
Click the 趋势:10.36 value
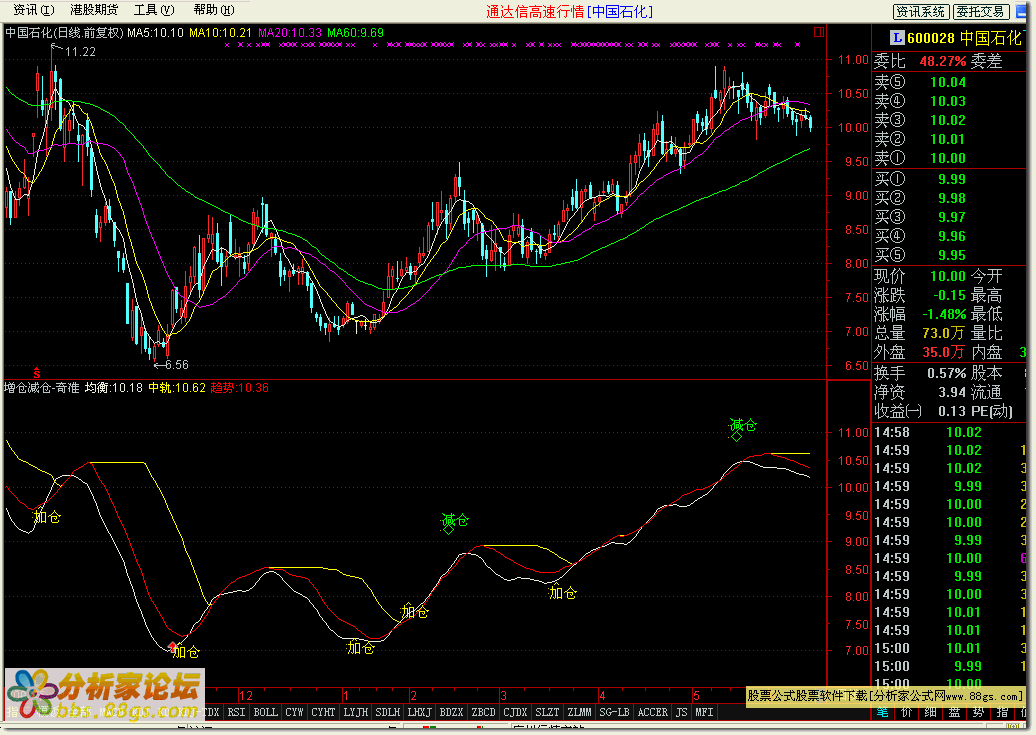240,388
